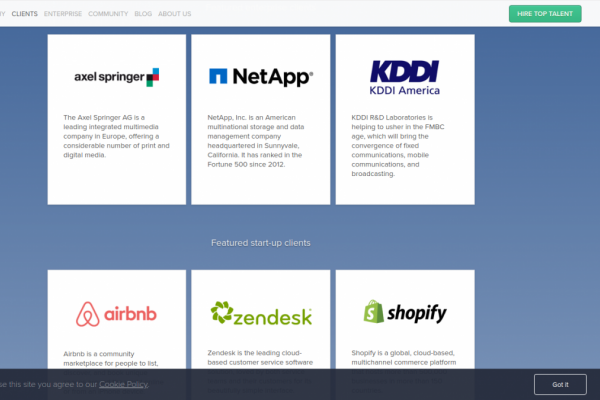Screen dimensions: 600x400
Task: Click the Featured start-up clients heading
Action: pyautogui.click(x=261, y=243)
